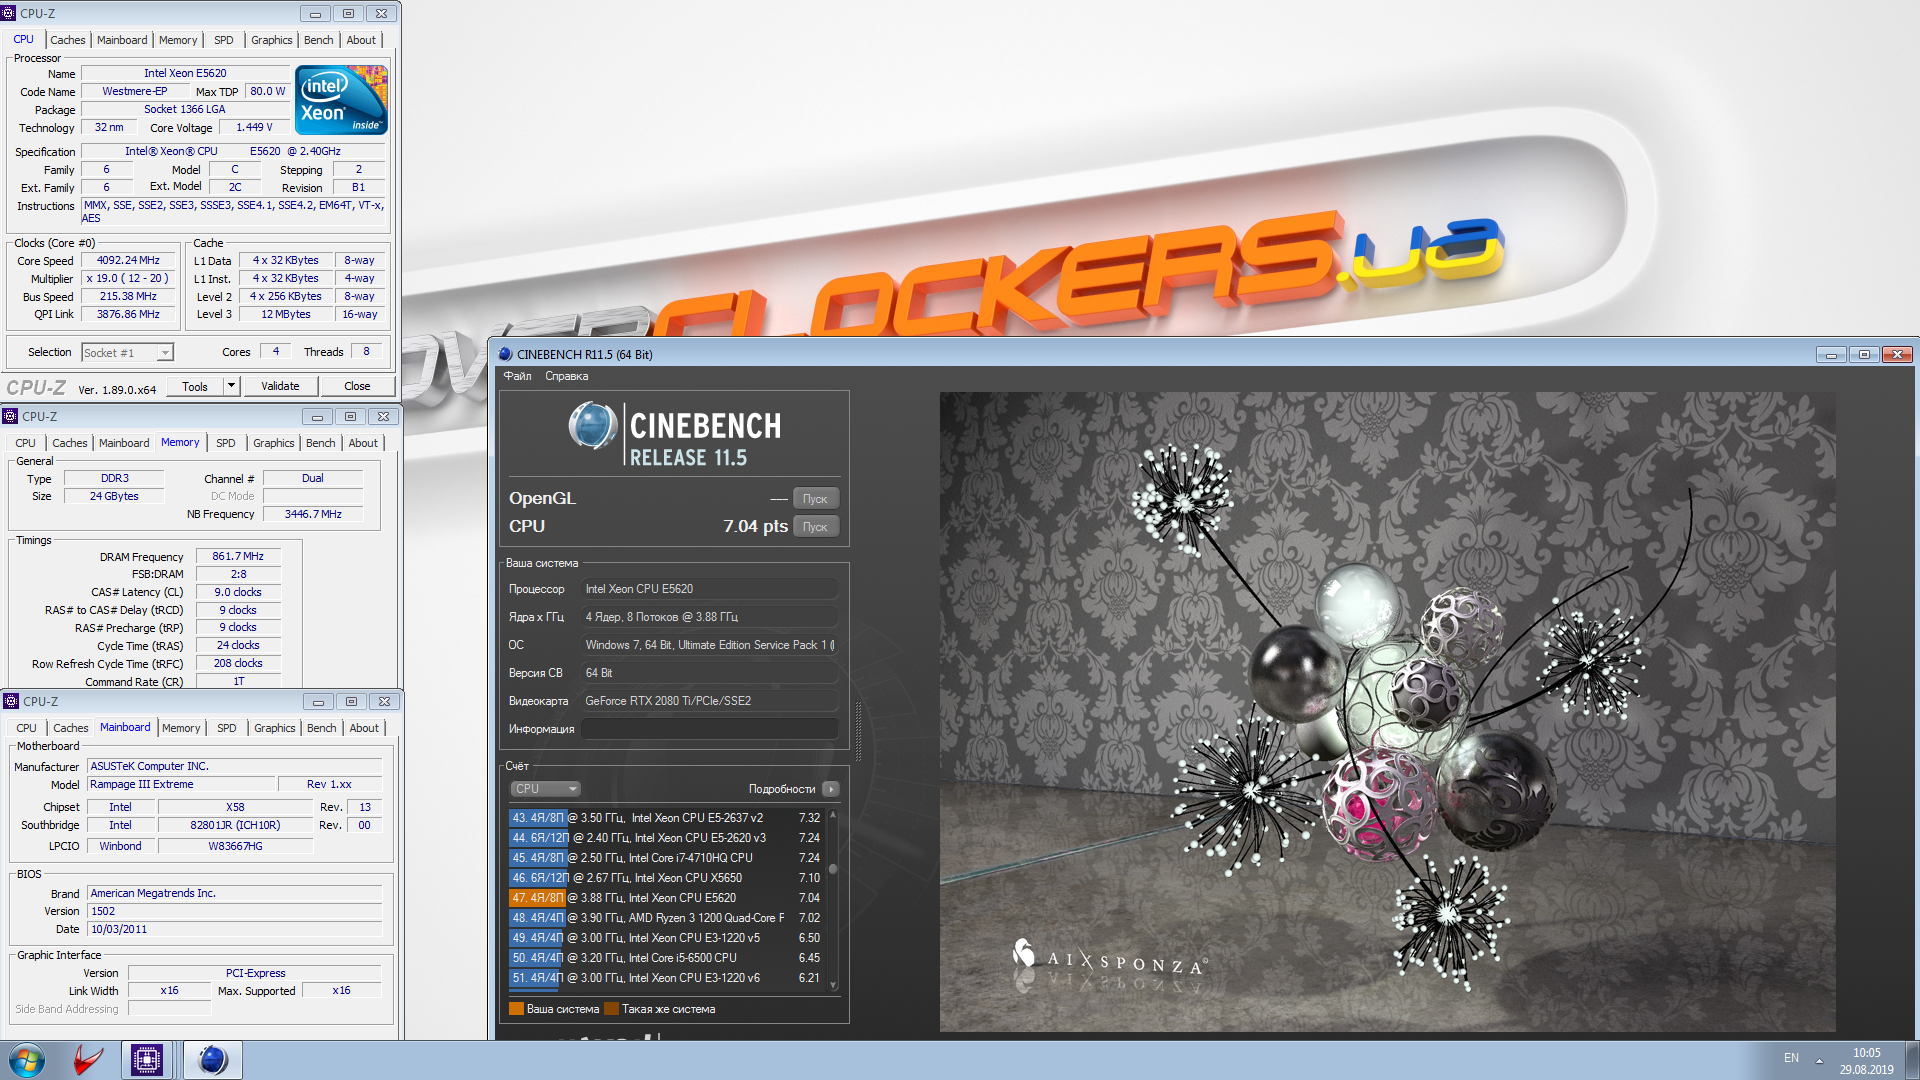Open the Tools dropdown arrow

pyautogui.click(x=231, y=386)
